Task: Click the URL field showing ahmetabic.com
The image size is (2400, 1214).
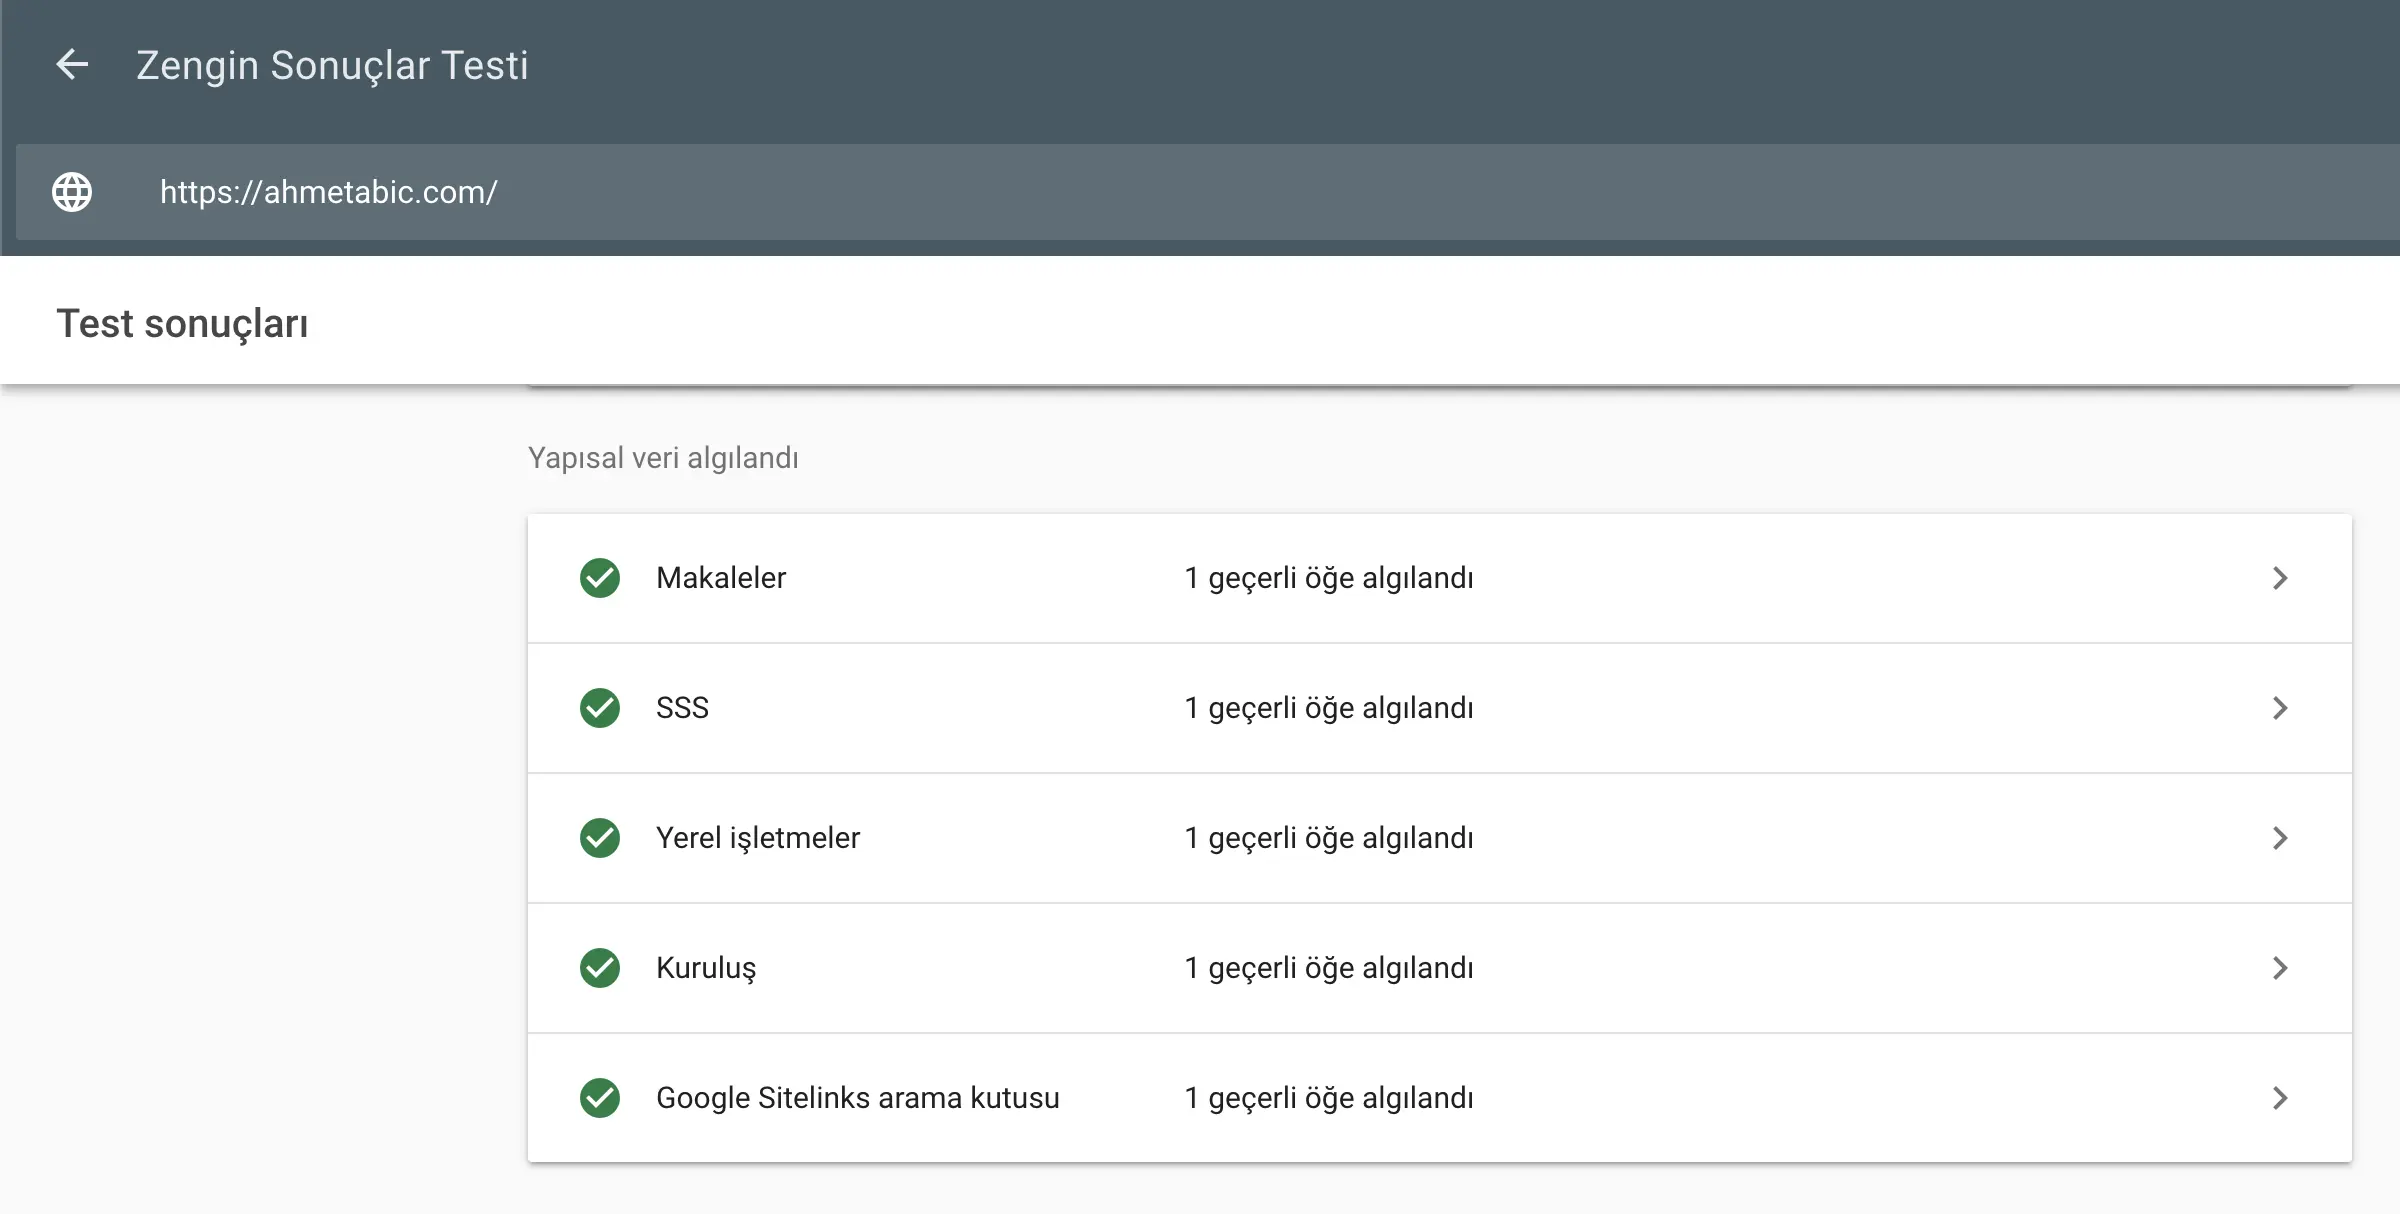Action: [1208, 192]
